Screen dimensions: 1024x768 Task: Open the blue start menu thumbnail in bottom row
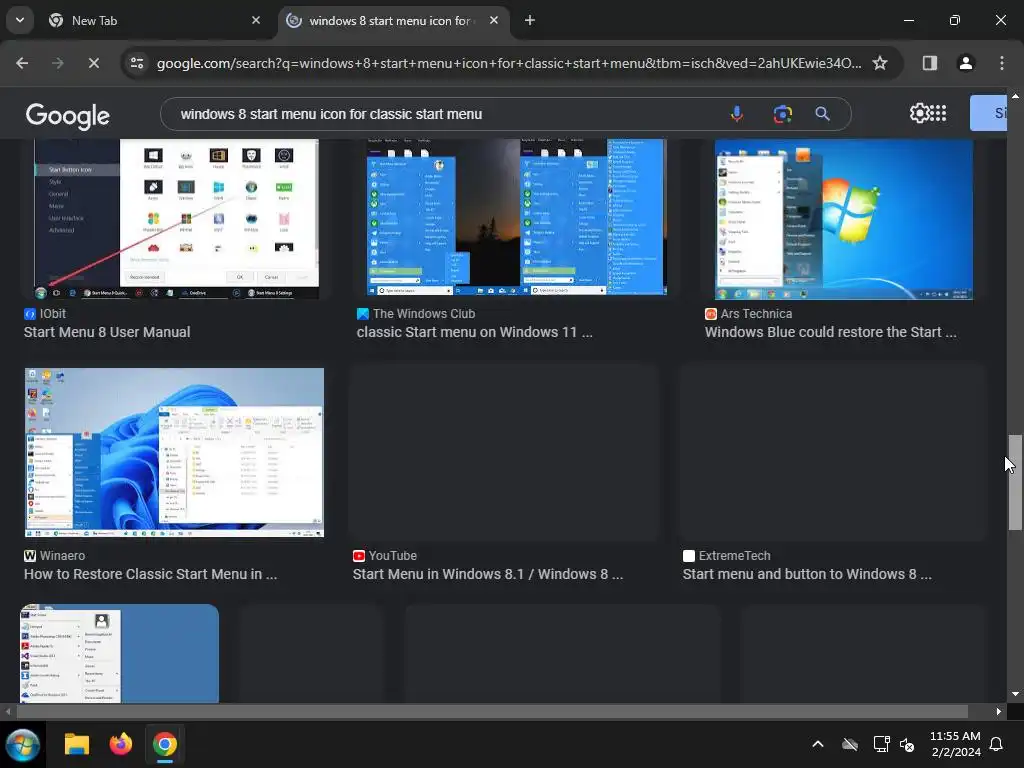[120, 653]
